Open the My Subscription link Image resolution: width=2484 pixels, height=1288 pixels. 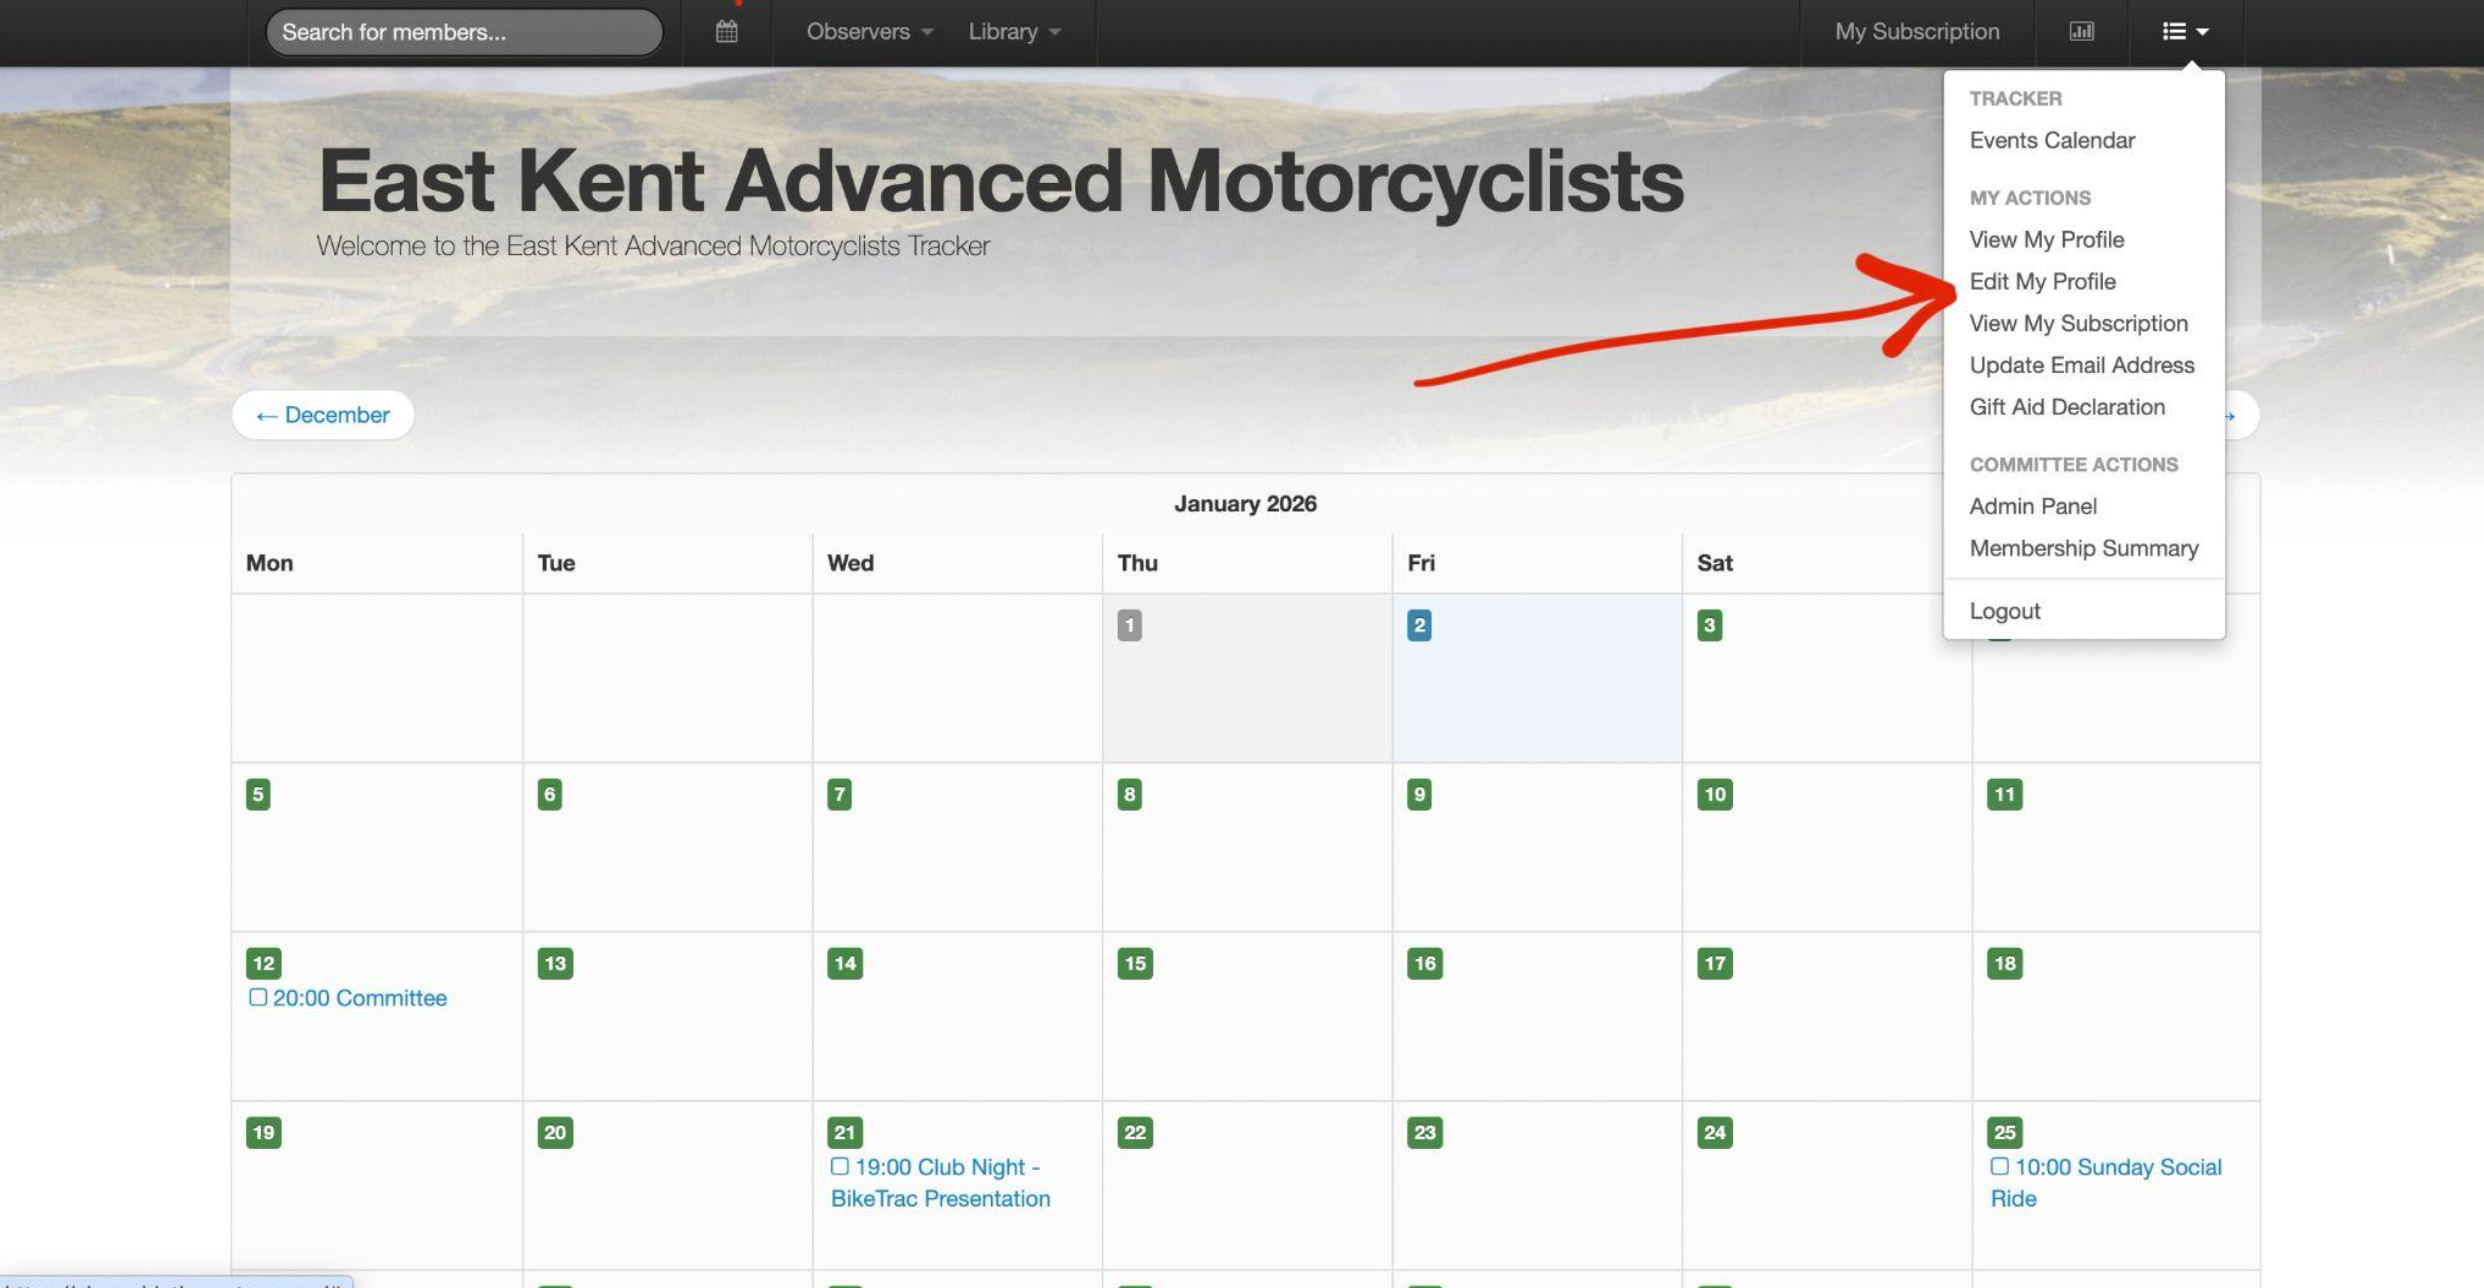(x=1916, y=32)
